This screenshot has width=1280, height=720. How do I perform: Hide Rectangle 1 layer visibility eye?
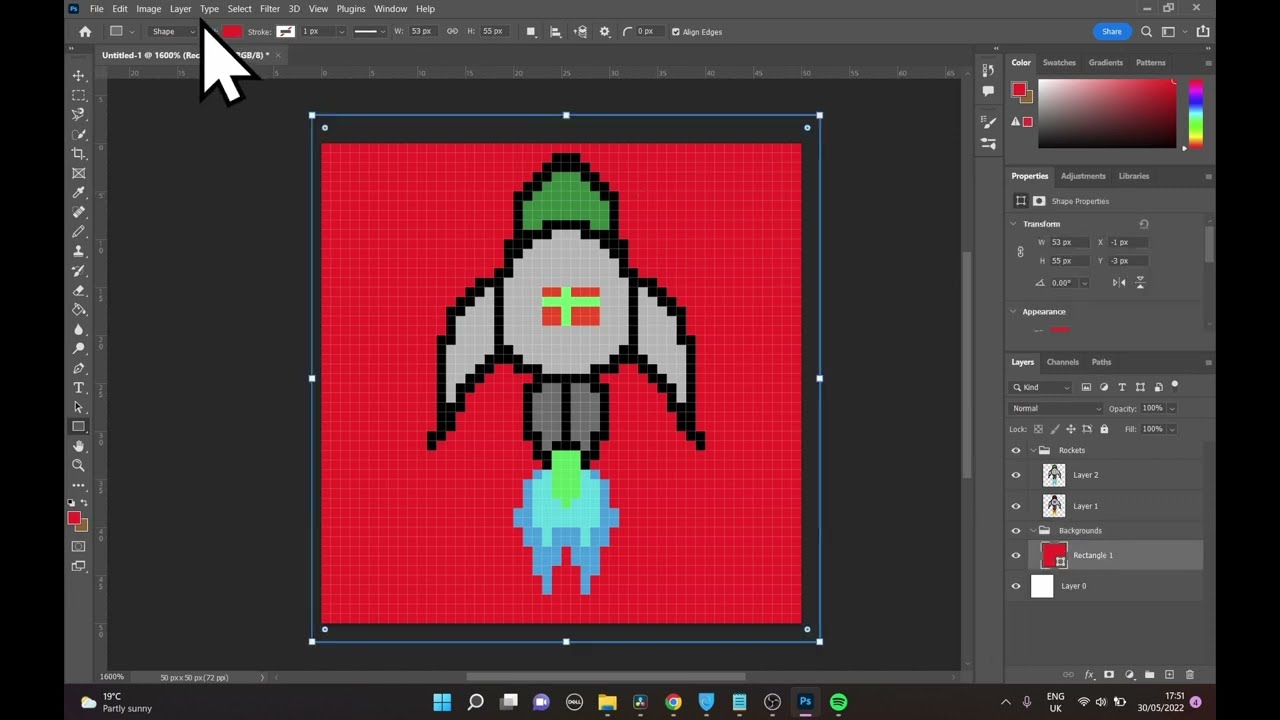[x=1016, y=556]
